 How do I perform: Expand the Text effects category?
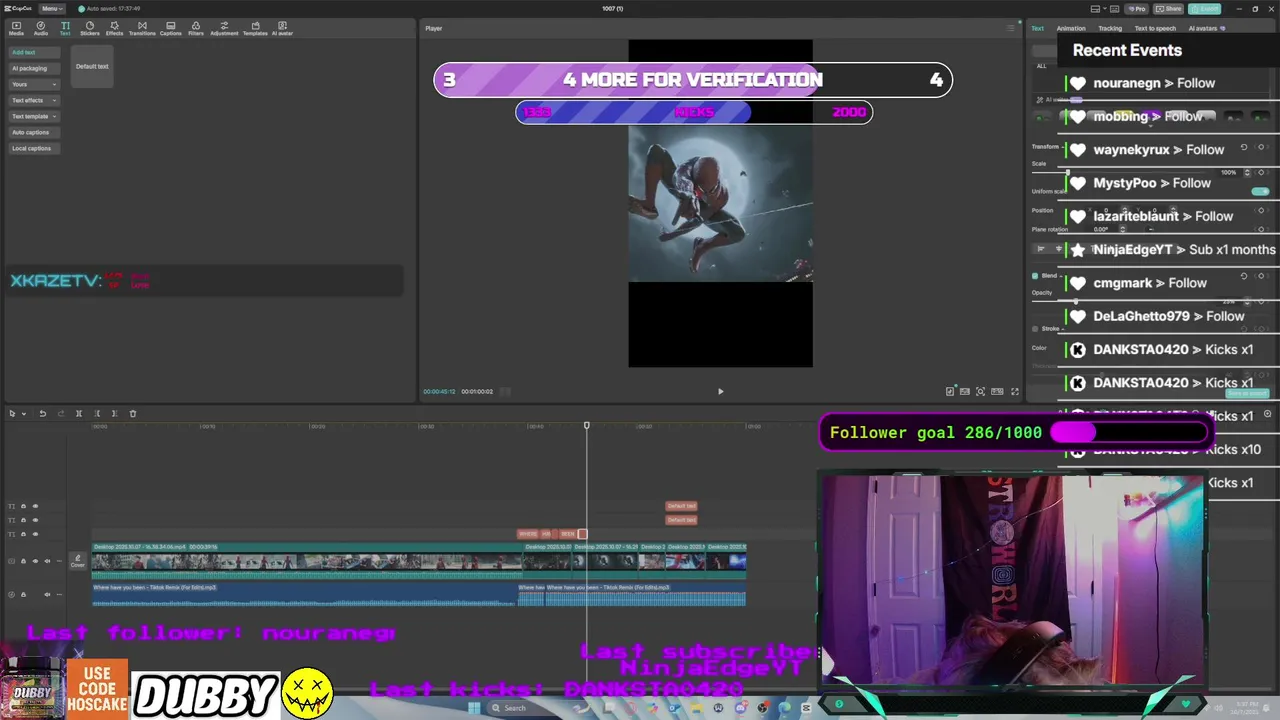click(x=34, y=100)
